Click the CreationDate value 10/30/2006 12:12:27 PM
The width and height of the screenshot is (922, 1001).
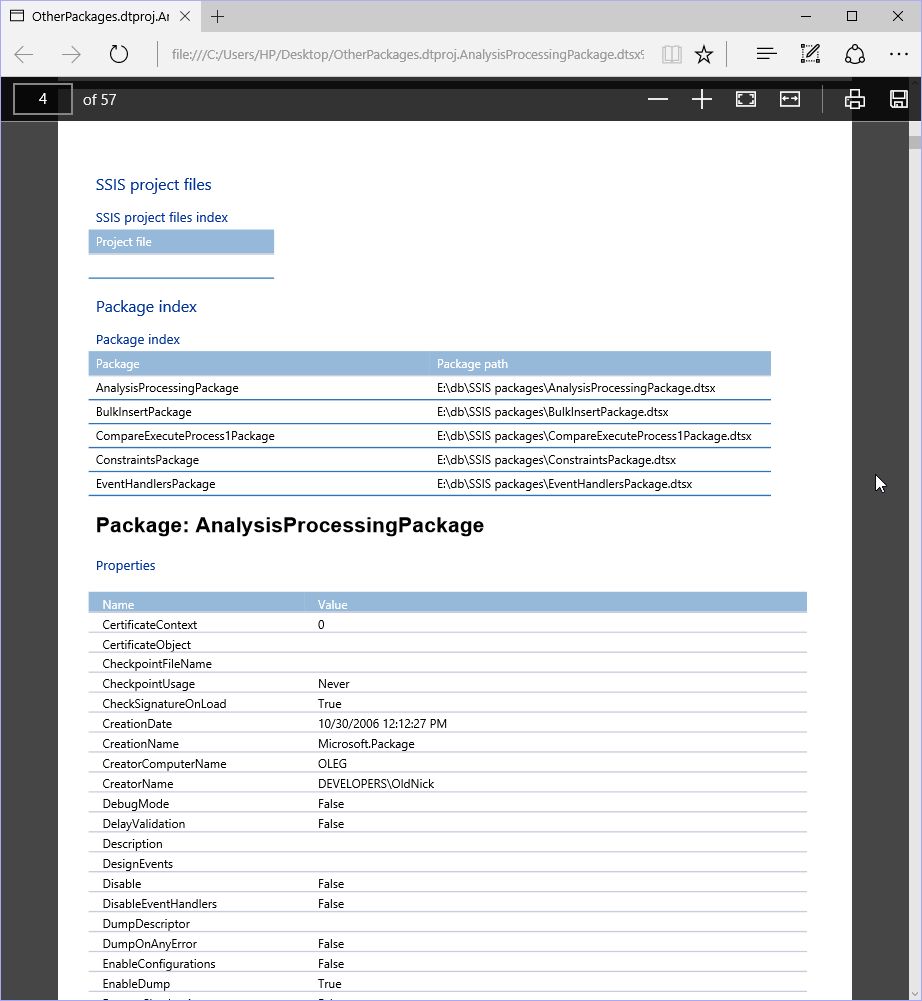382,724
